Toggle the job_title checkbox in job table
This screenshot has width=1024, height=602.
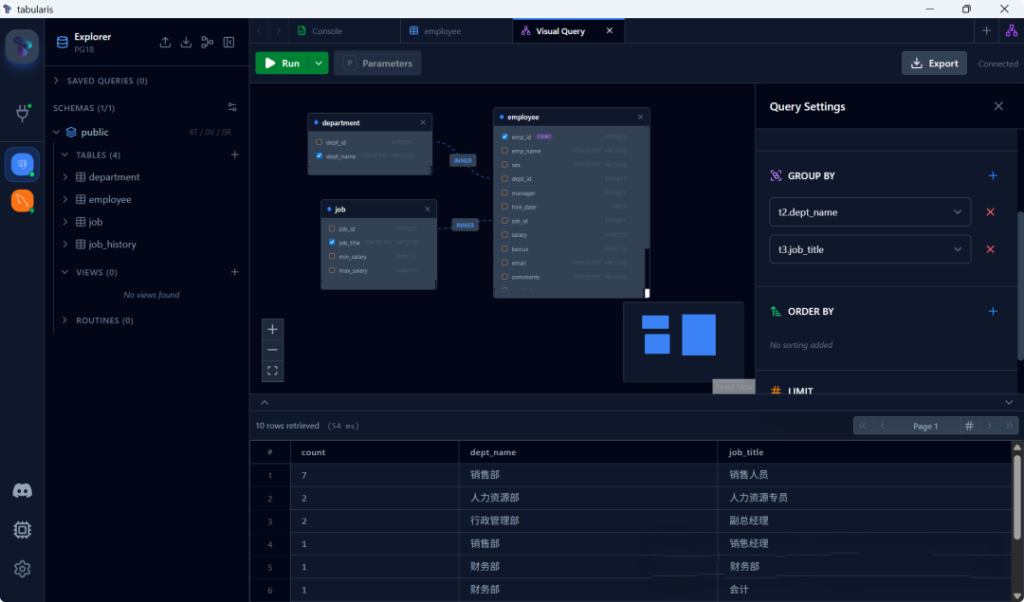tap(332, 243)
